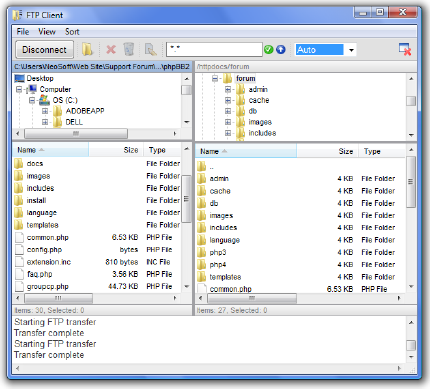Expand the remote cache tree node
The image size is (430, 389).
[x=228, y=100]
